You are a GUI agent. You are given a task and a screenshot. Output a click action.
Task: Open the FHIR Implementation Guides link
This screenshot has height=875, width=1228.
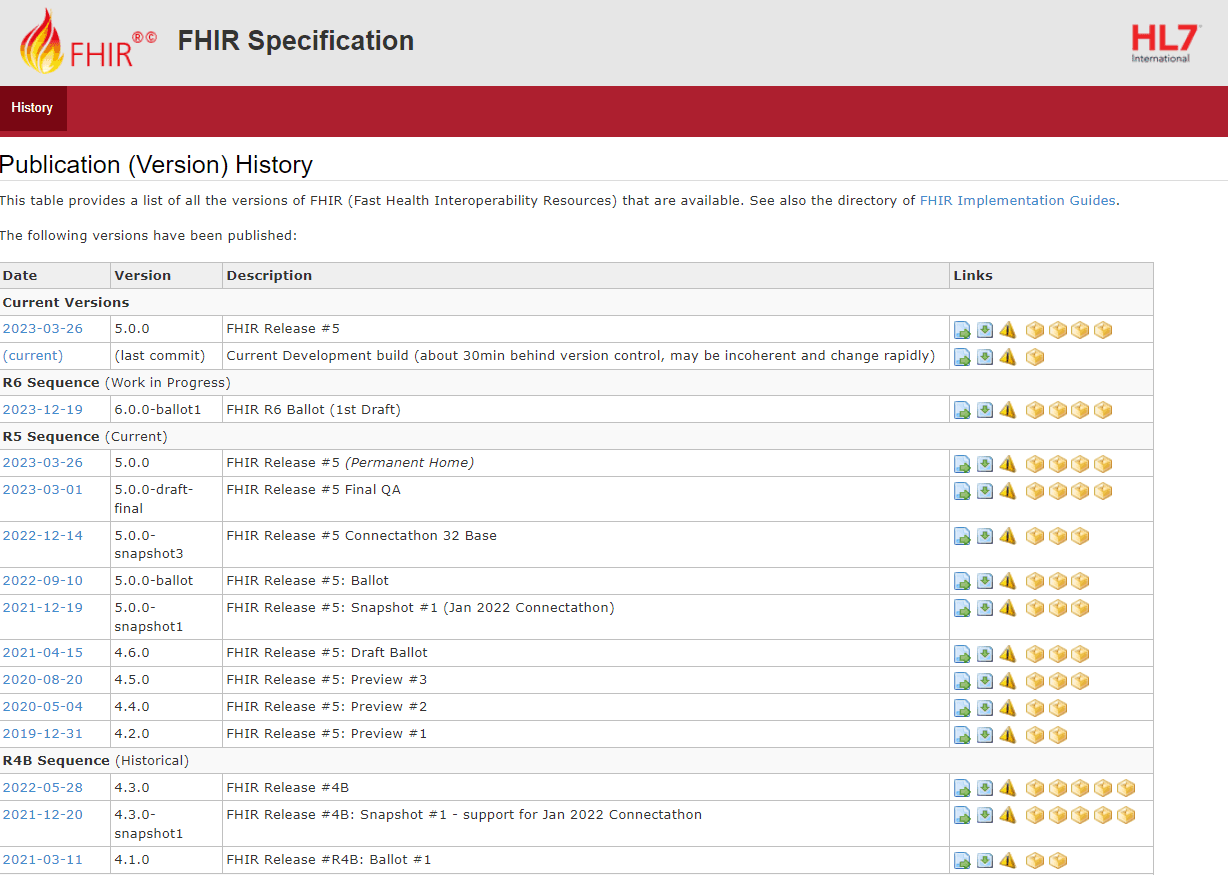click(1017, 200)
